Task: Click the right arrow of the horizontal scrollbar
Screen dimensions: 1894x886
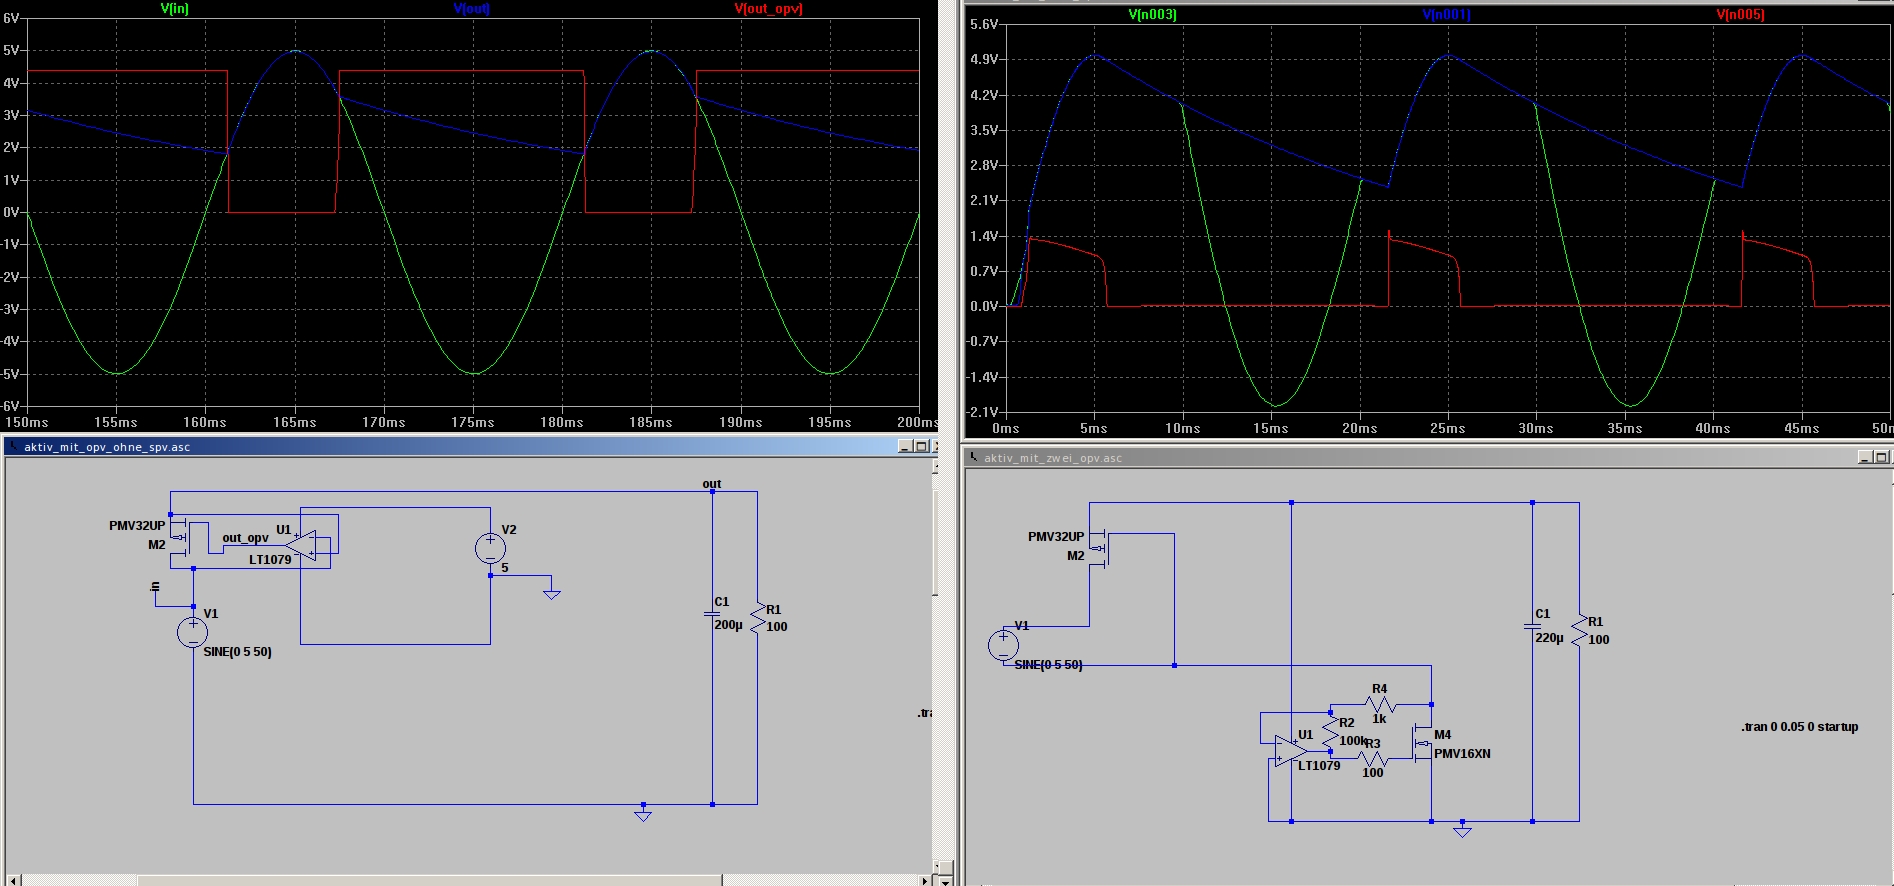Action: [x=925, y=881]
